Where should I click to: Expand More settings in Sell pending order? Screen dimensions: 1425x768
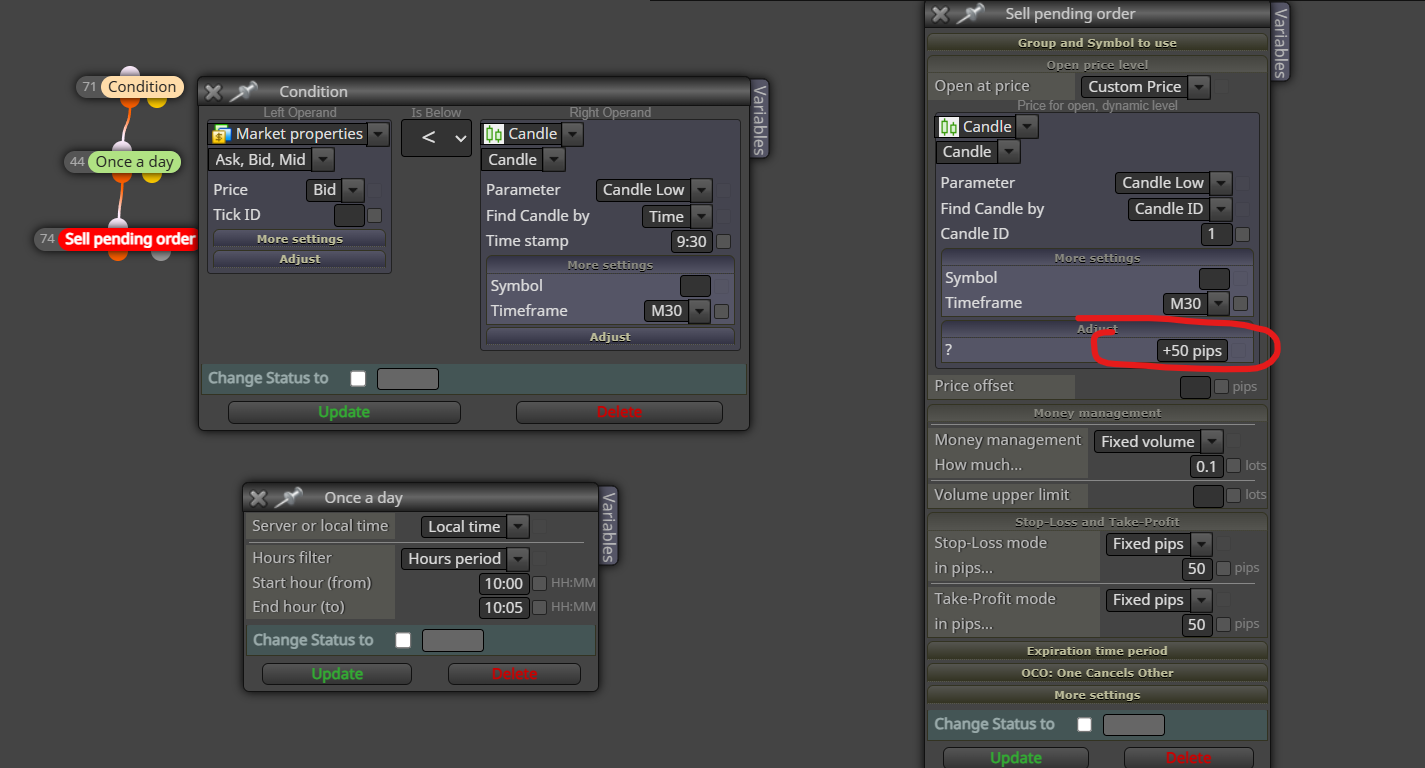click(1097, 695)
